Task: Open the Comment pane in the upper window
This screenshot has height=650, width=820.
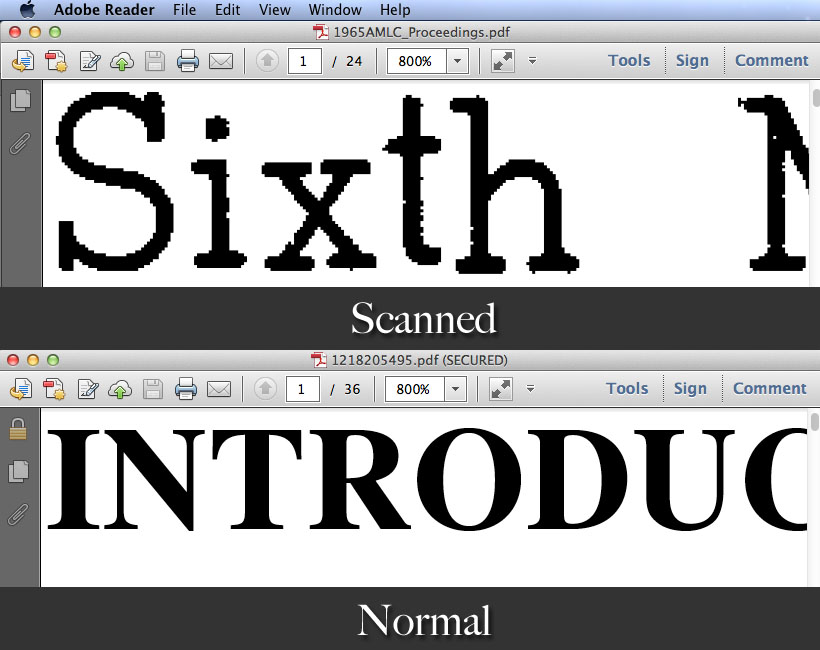Action: pos(772,61)
